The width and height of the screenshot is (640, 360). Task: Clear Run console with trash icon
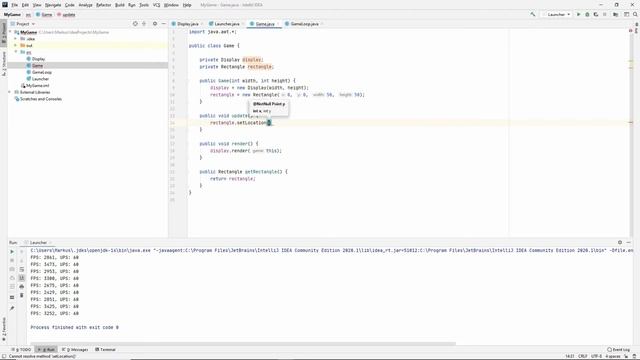tap(22, 295)
